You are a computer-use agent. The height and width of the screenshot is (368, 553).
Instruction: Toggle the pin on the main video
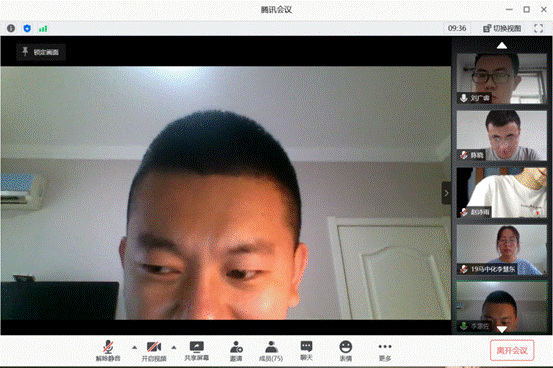point(41,52)
